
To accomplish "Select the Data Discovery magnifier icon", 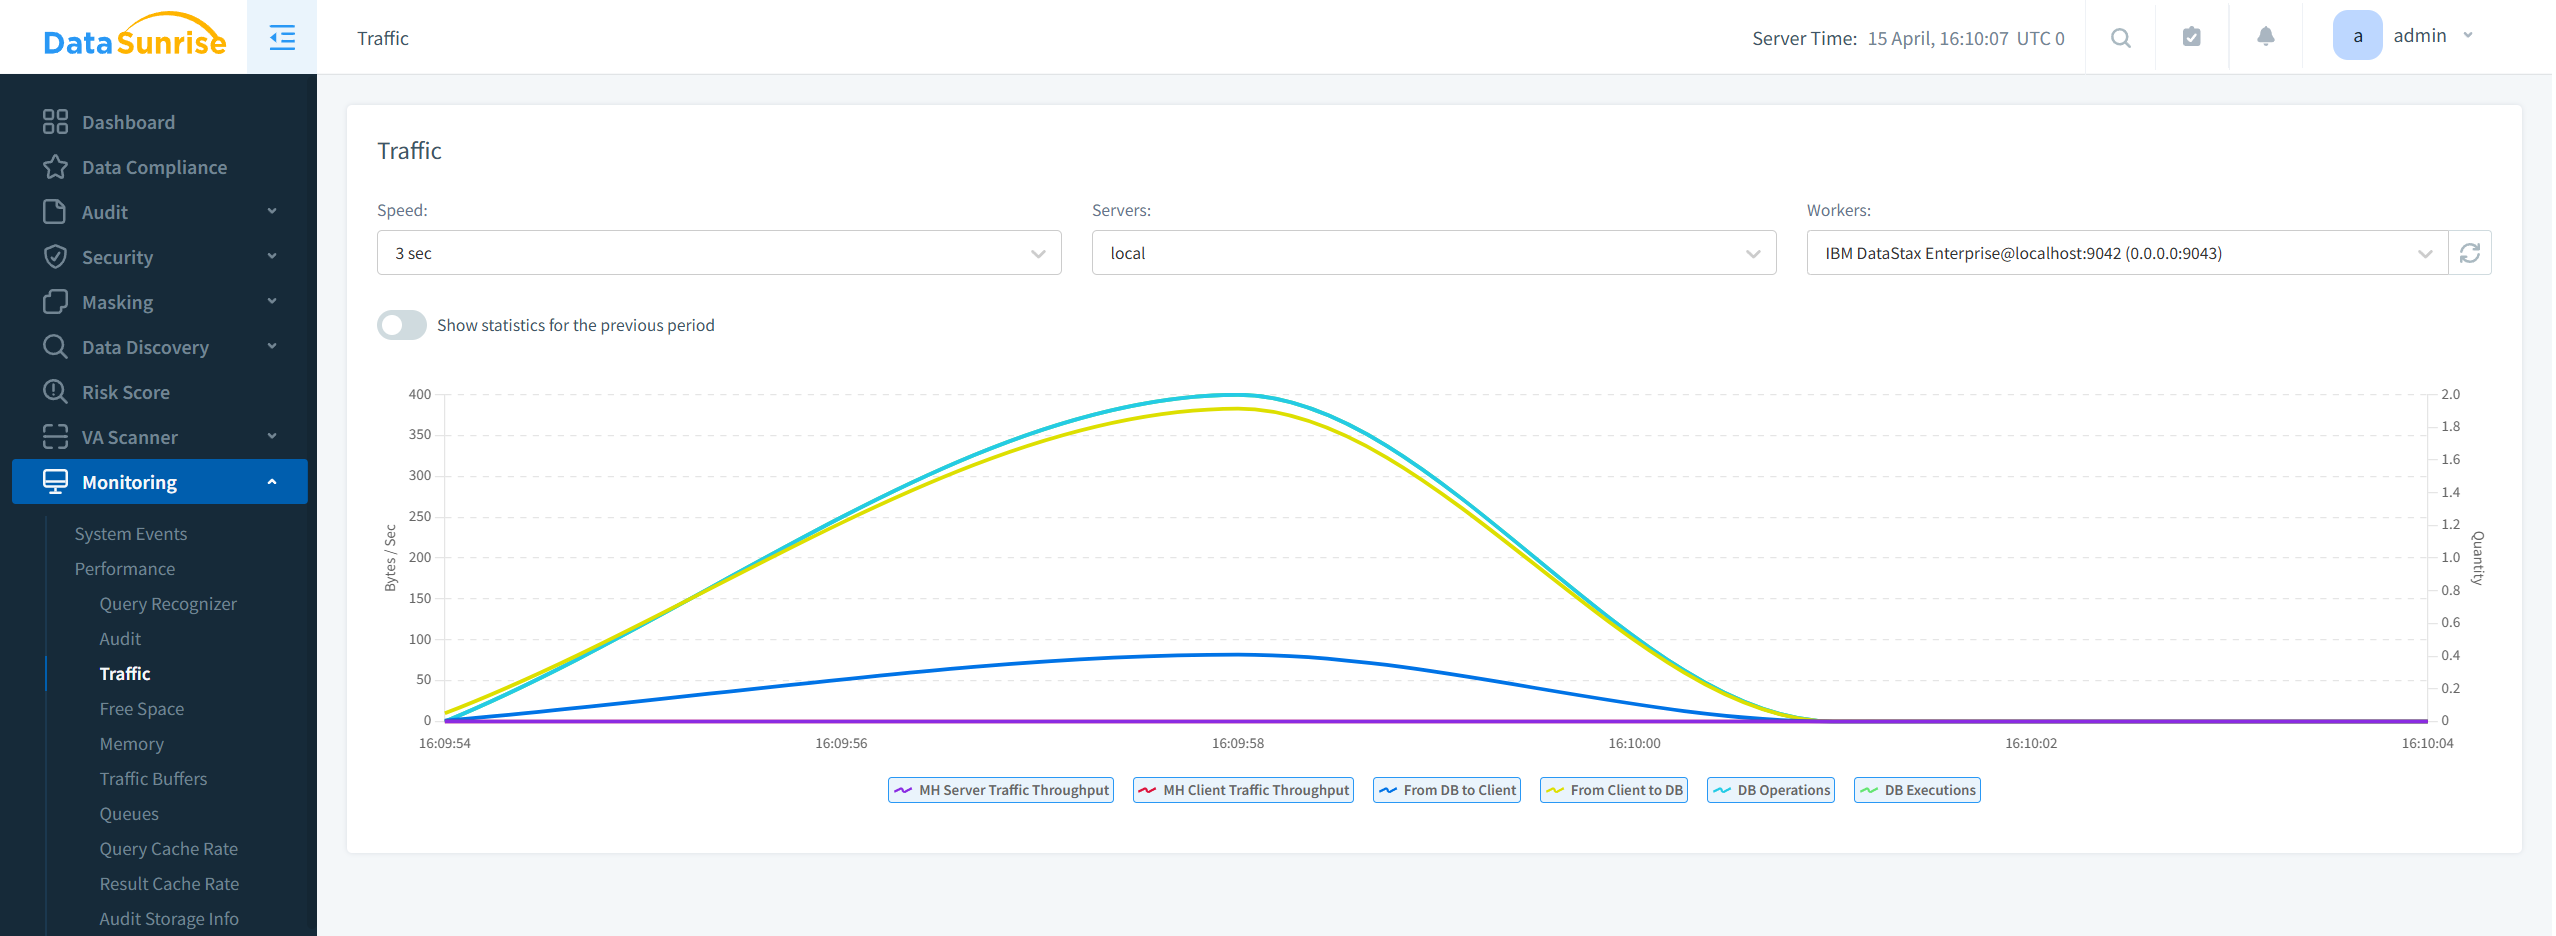I will pos(57,346).
